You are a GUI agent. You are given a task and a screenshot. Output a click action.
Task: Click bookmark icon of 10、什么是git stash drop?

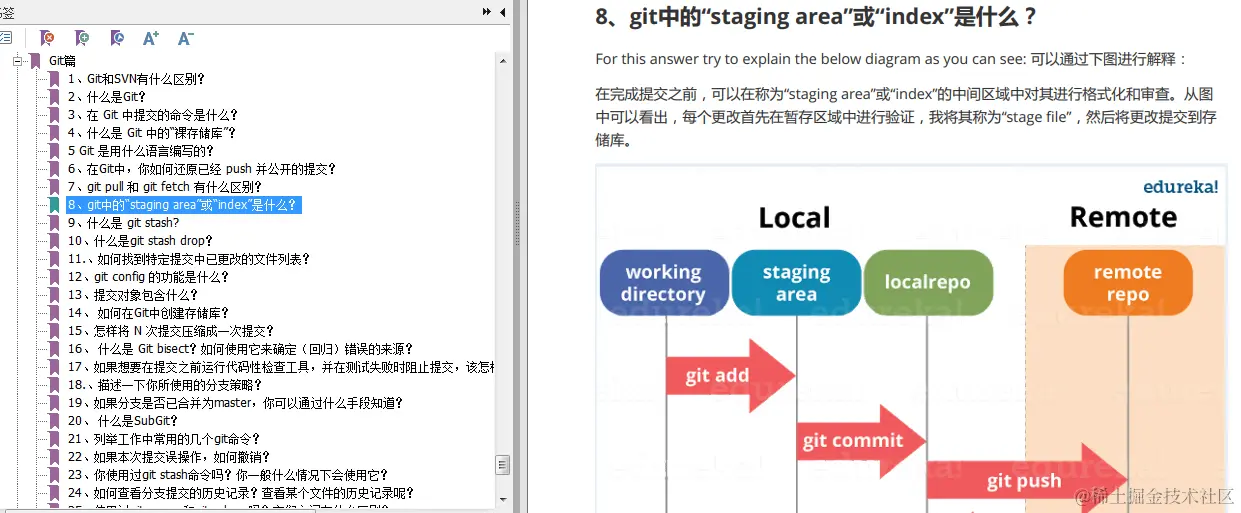pyautogui.click(x=54, y=241)
